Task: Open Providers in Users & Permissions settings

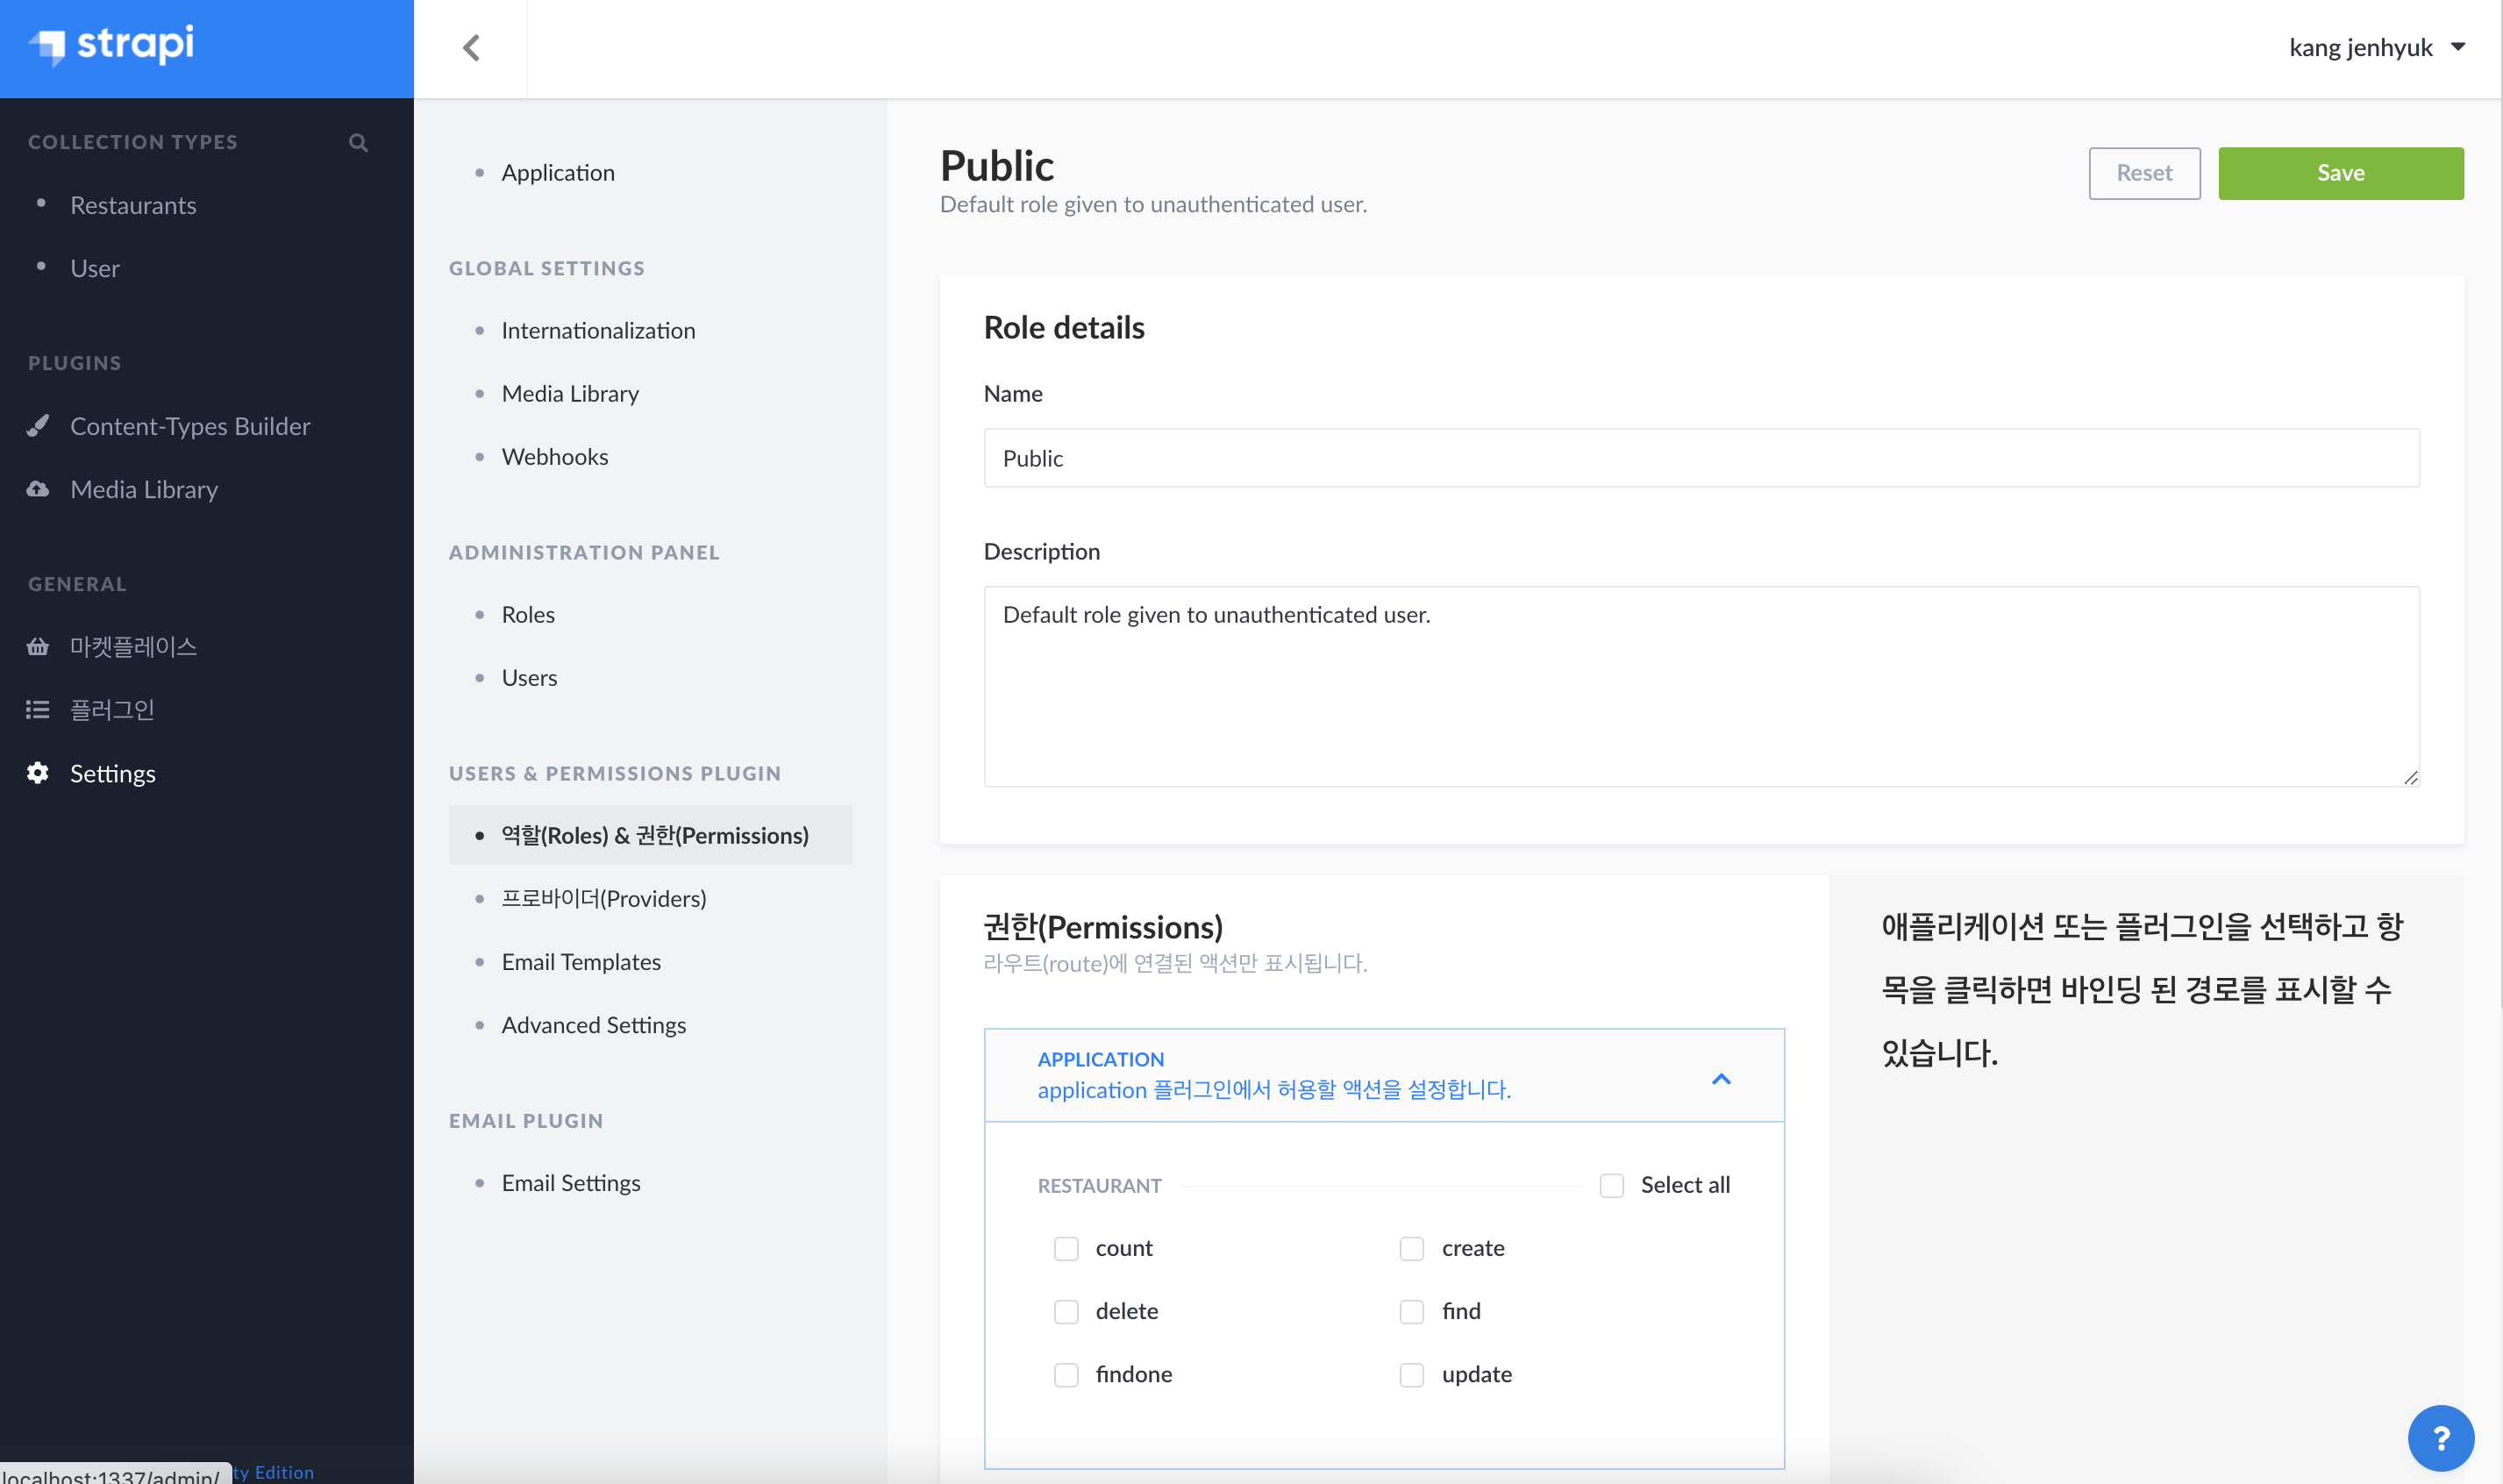Action: [x=603, y=898]
